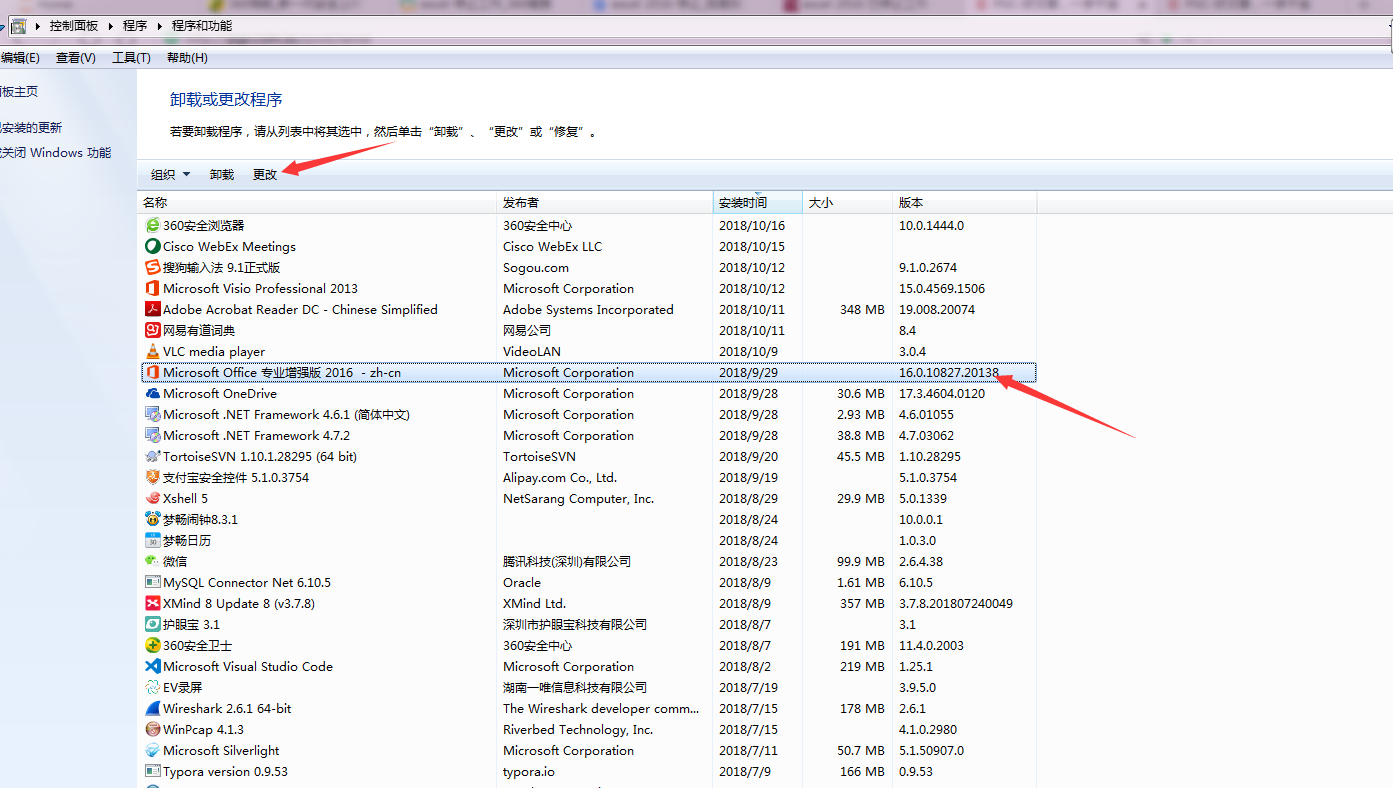Click the Typora version 0.9.53 icon

tap(153, 771)
